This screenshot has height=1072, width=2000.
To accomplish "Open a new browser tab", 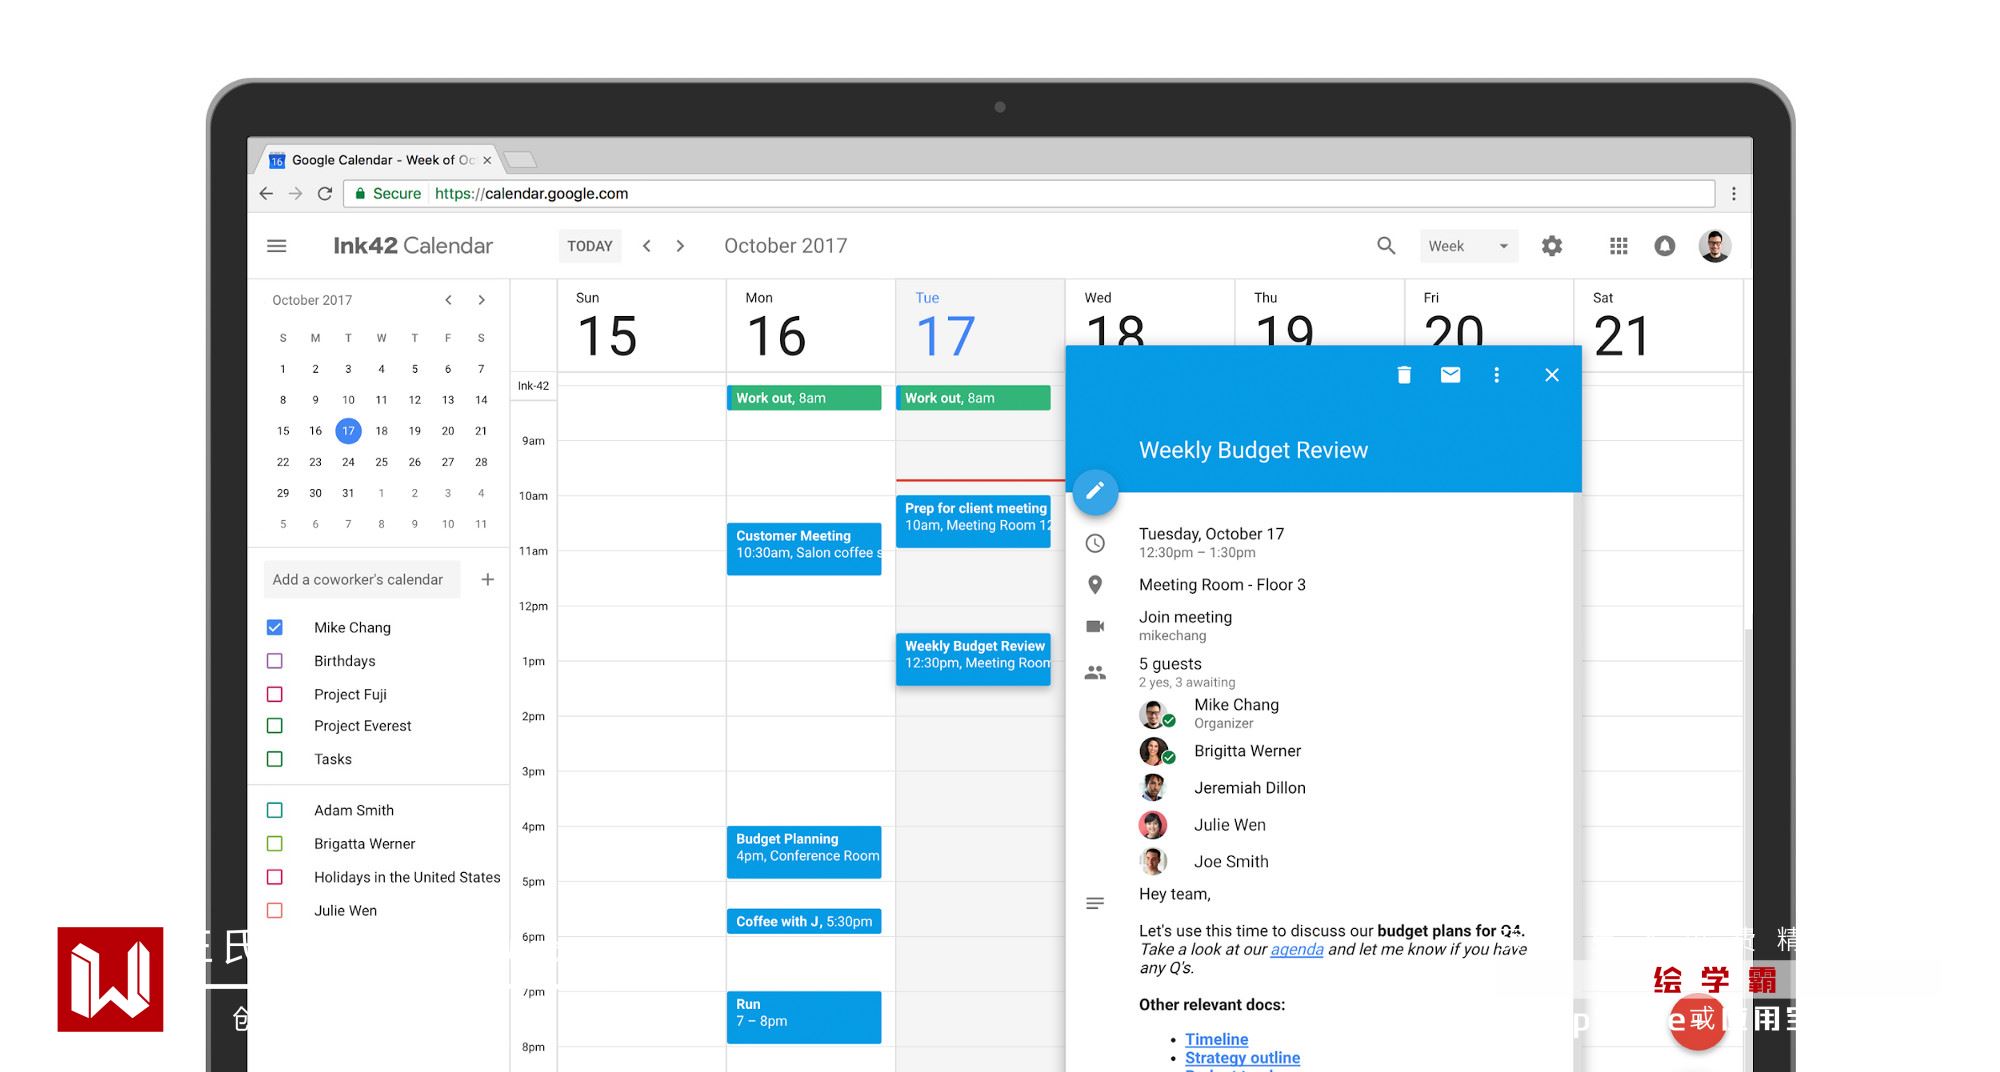I will point(521,160).
